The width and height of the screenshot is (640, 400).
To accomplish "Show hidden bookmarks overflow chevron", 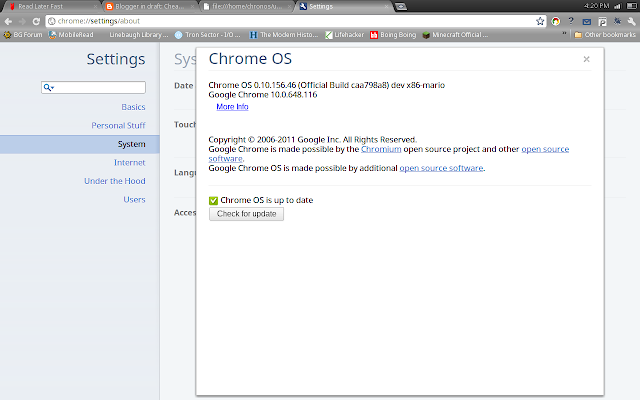I will tap(564, 34).
